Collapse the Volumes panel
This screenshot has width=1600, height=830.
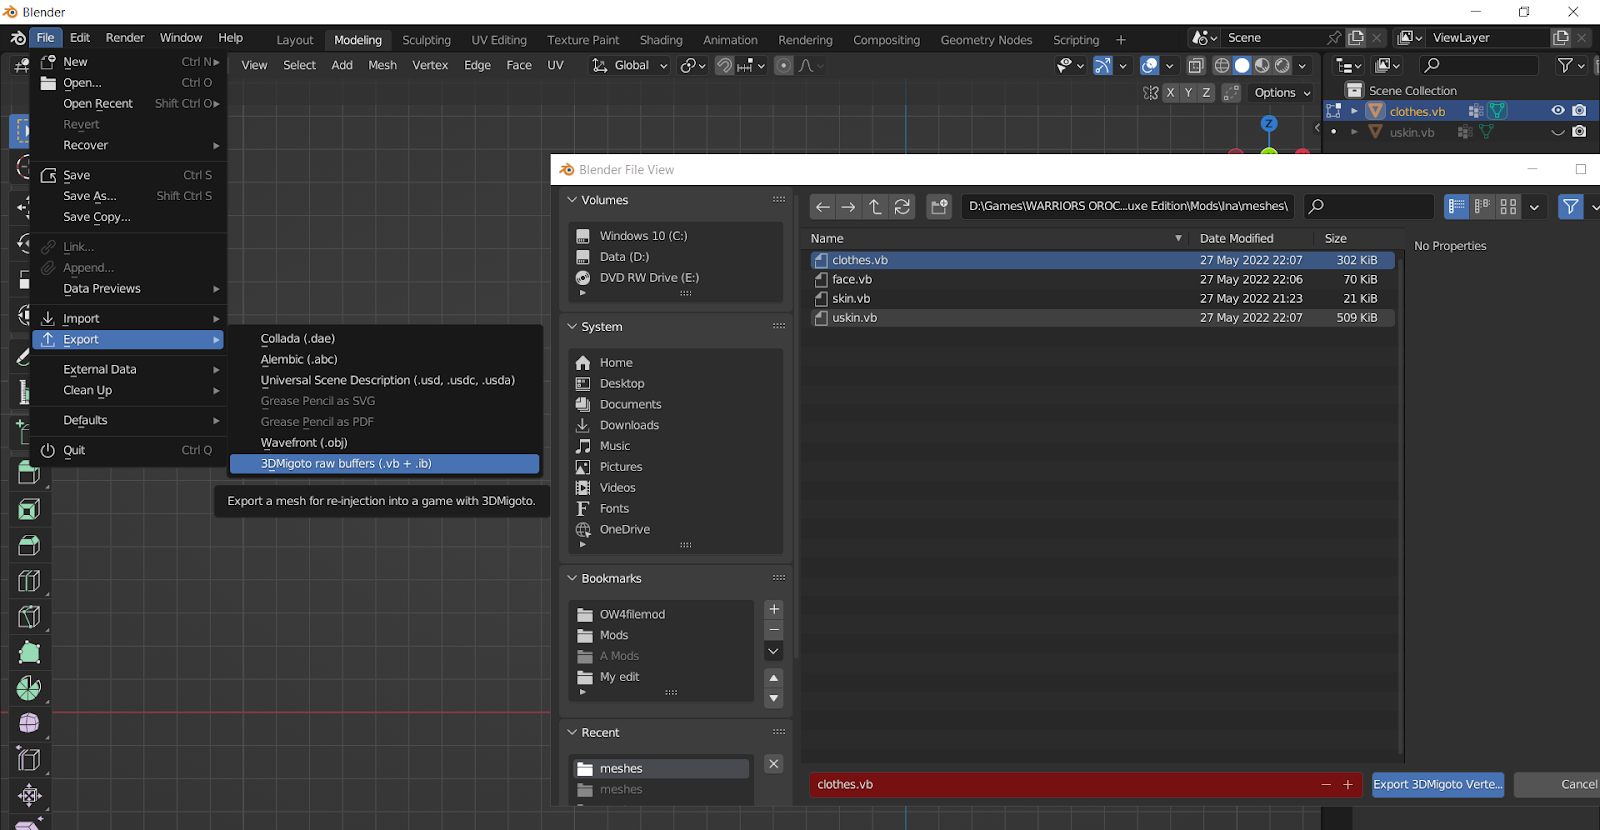point(573,200)
